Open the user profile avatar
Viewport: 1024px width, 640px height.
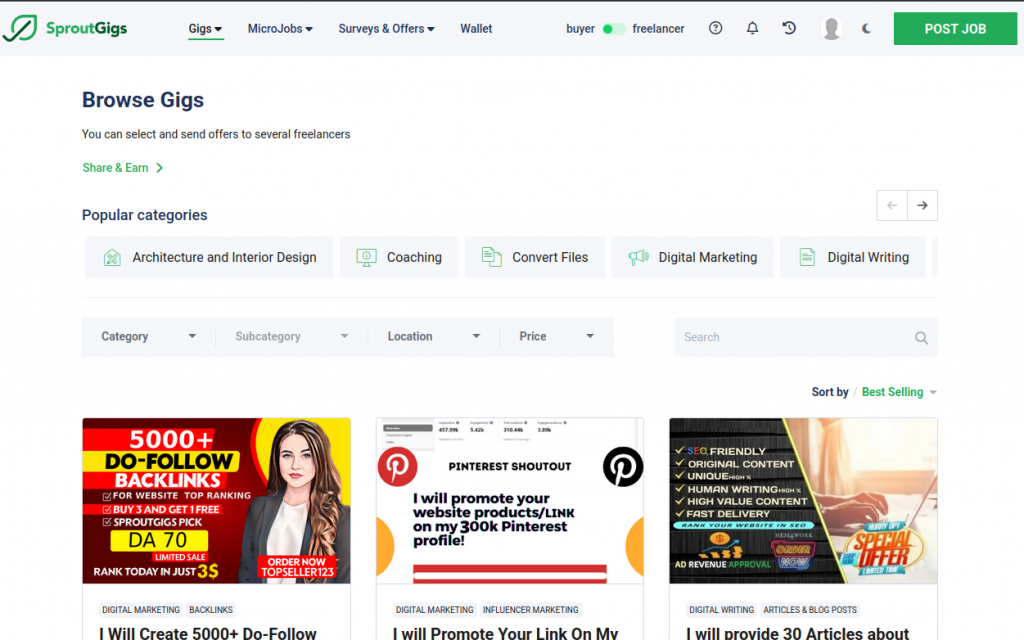[831, 29]
